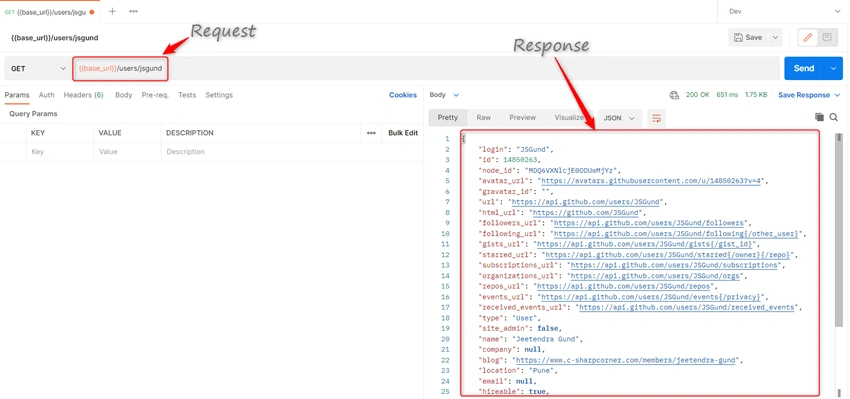Open the comments icon
850x399 pixels.
(x=827, y=37)
